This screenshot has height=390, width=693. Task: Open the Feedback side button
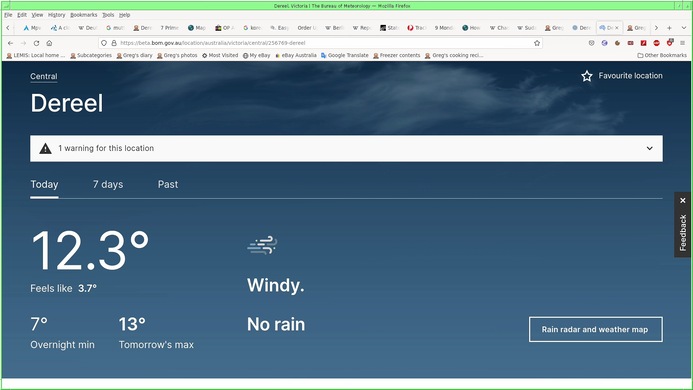click(x=682, y=233)
